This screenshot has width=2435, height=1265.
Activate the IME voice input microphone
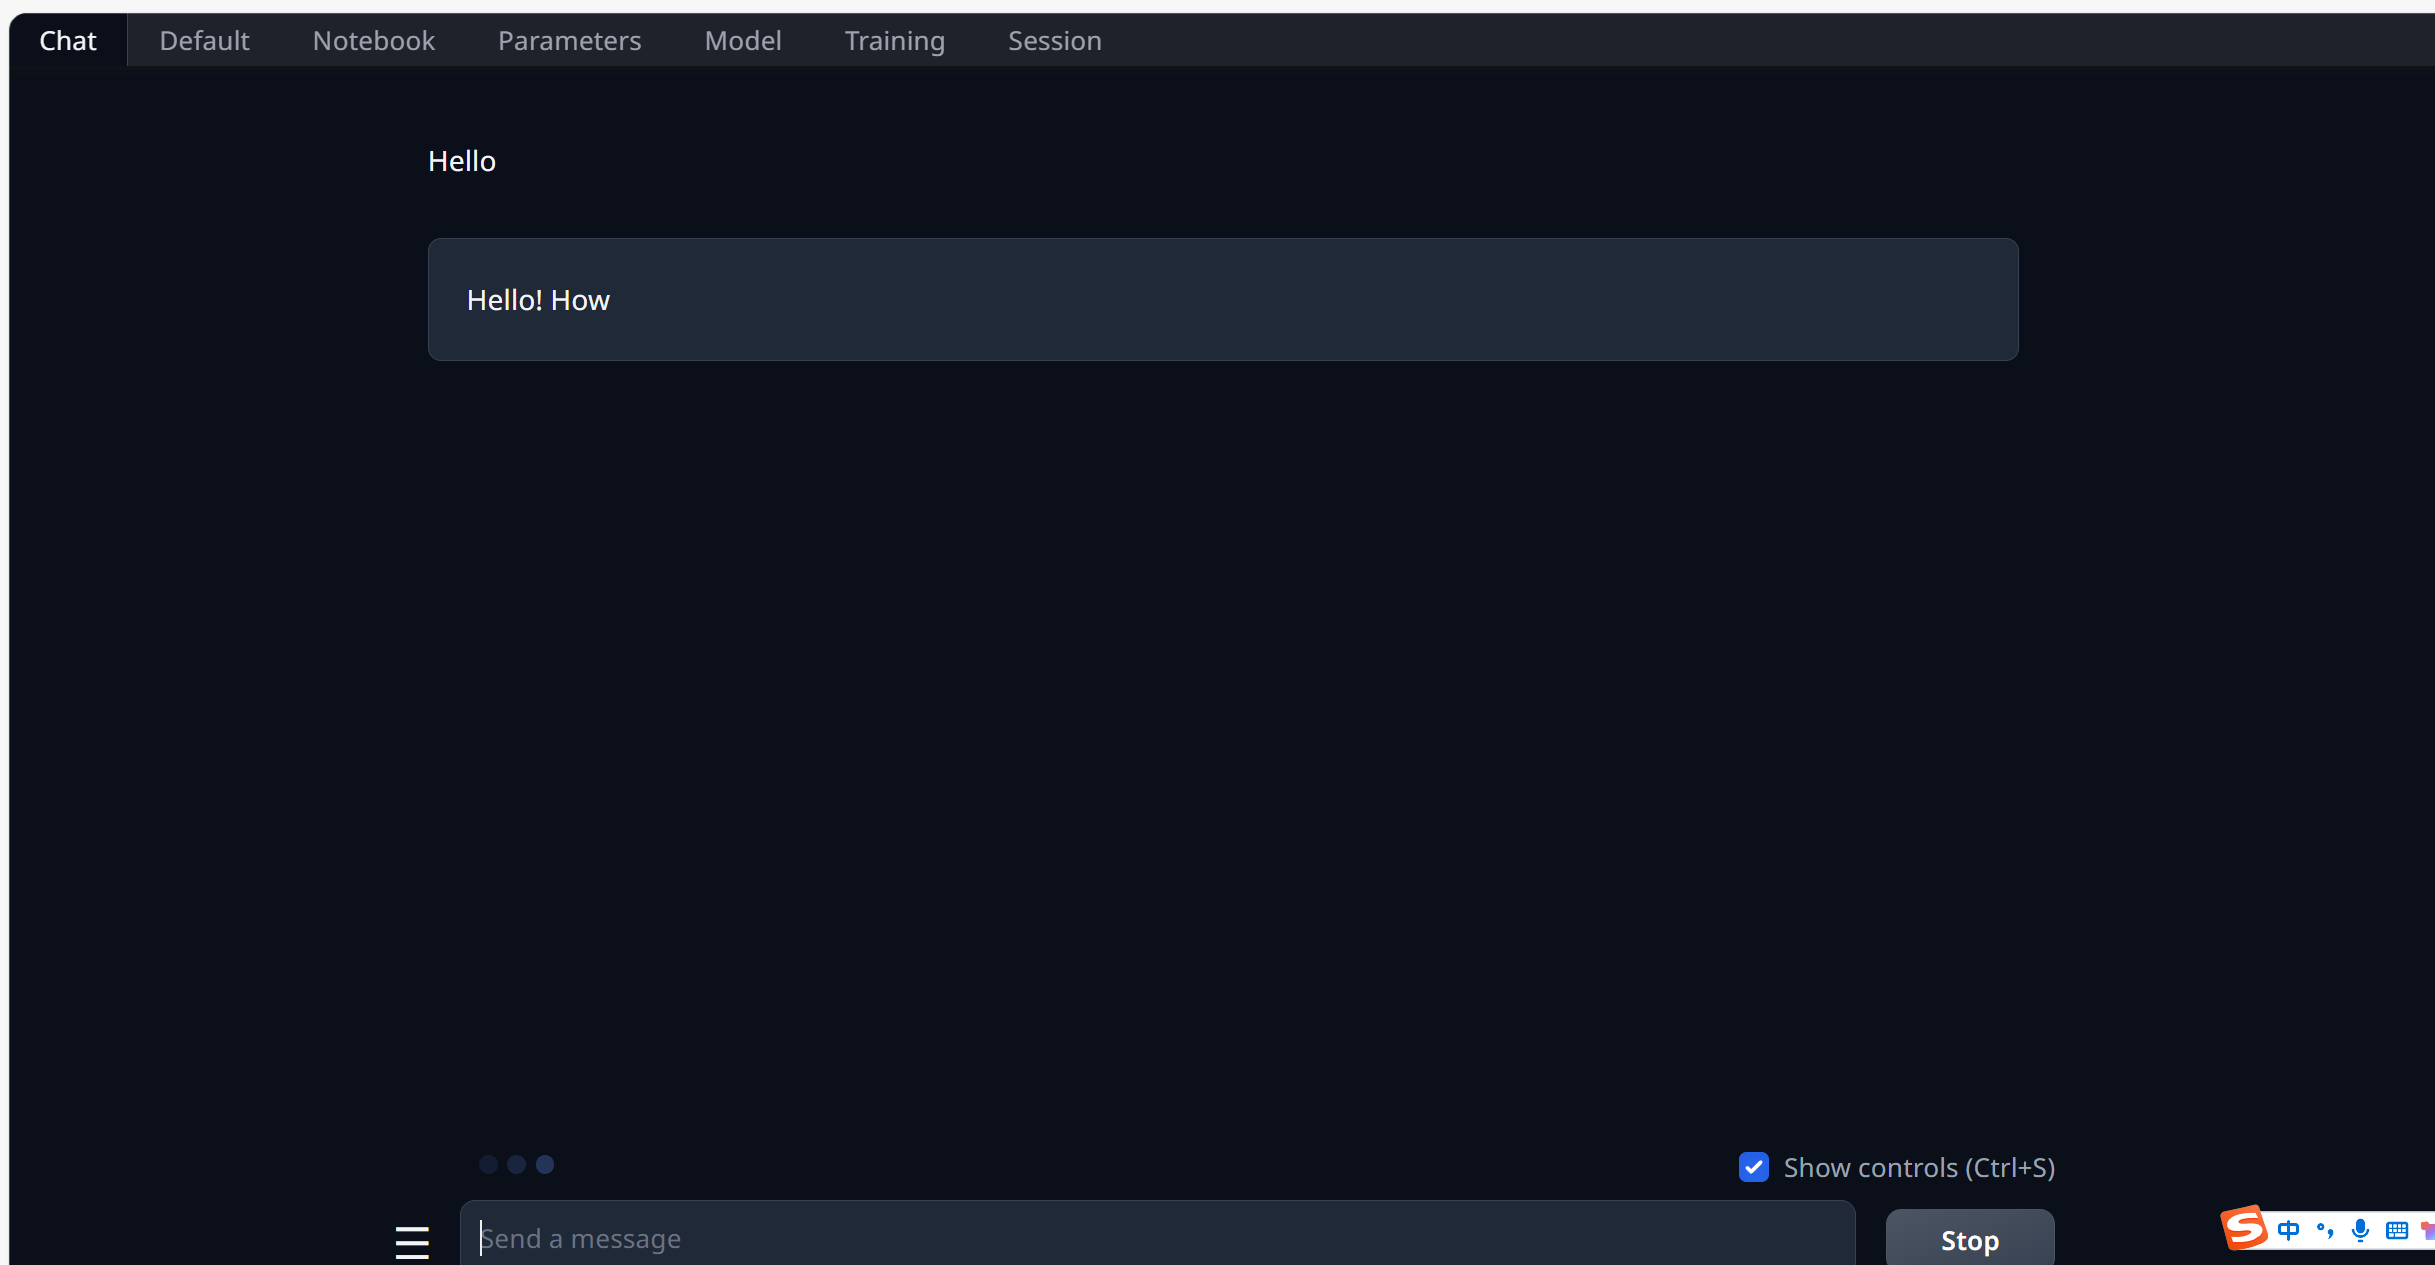pos(2360,1230)
